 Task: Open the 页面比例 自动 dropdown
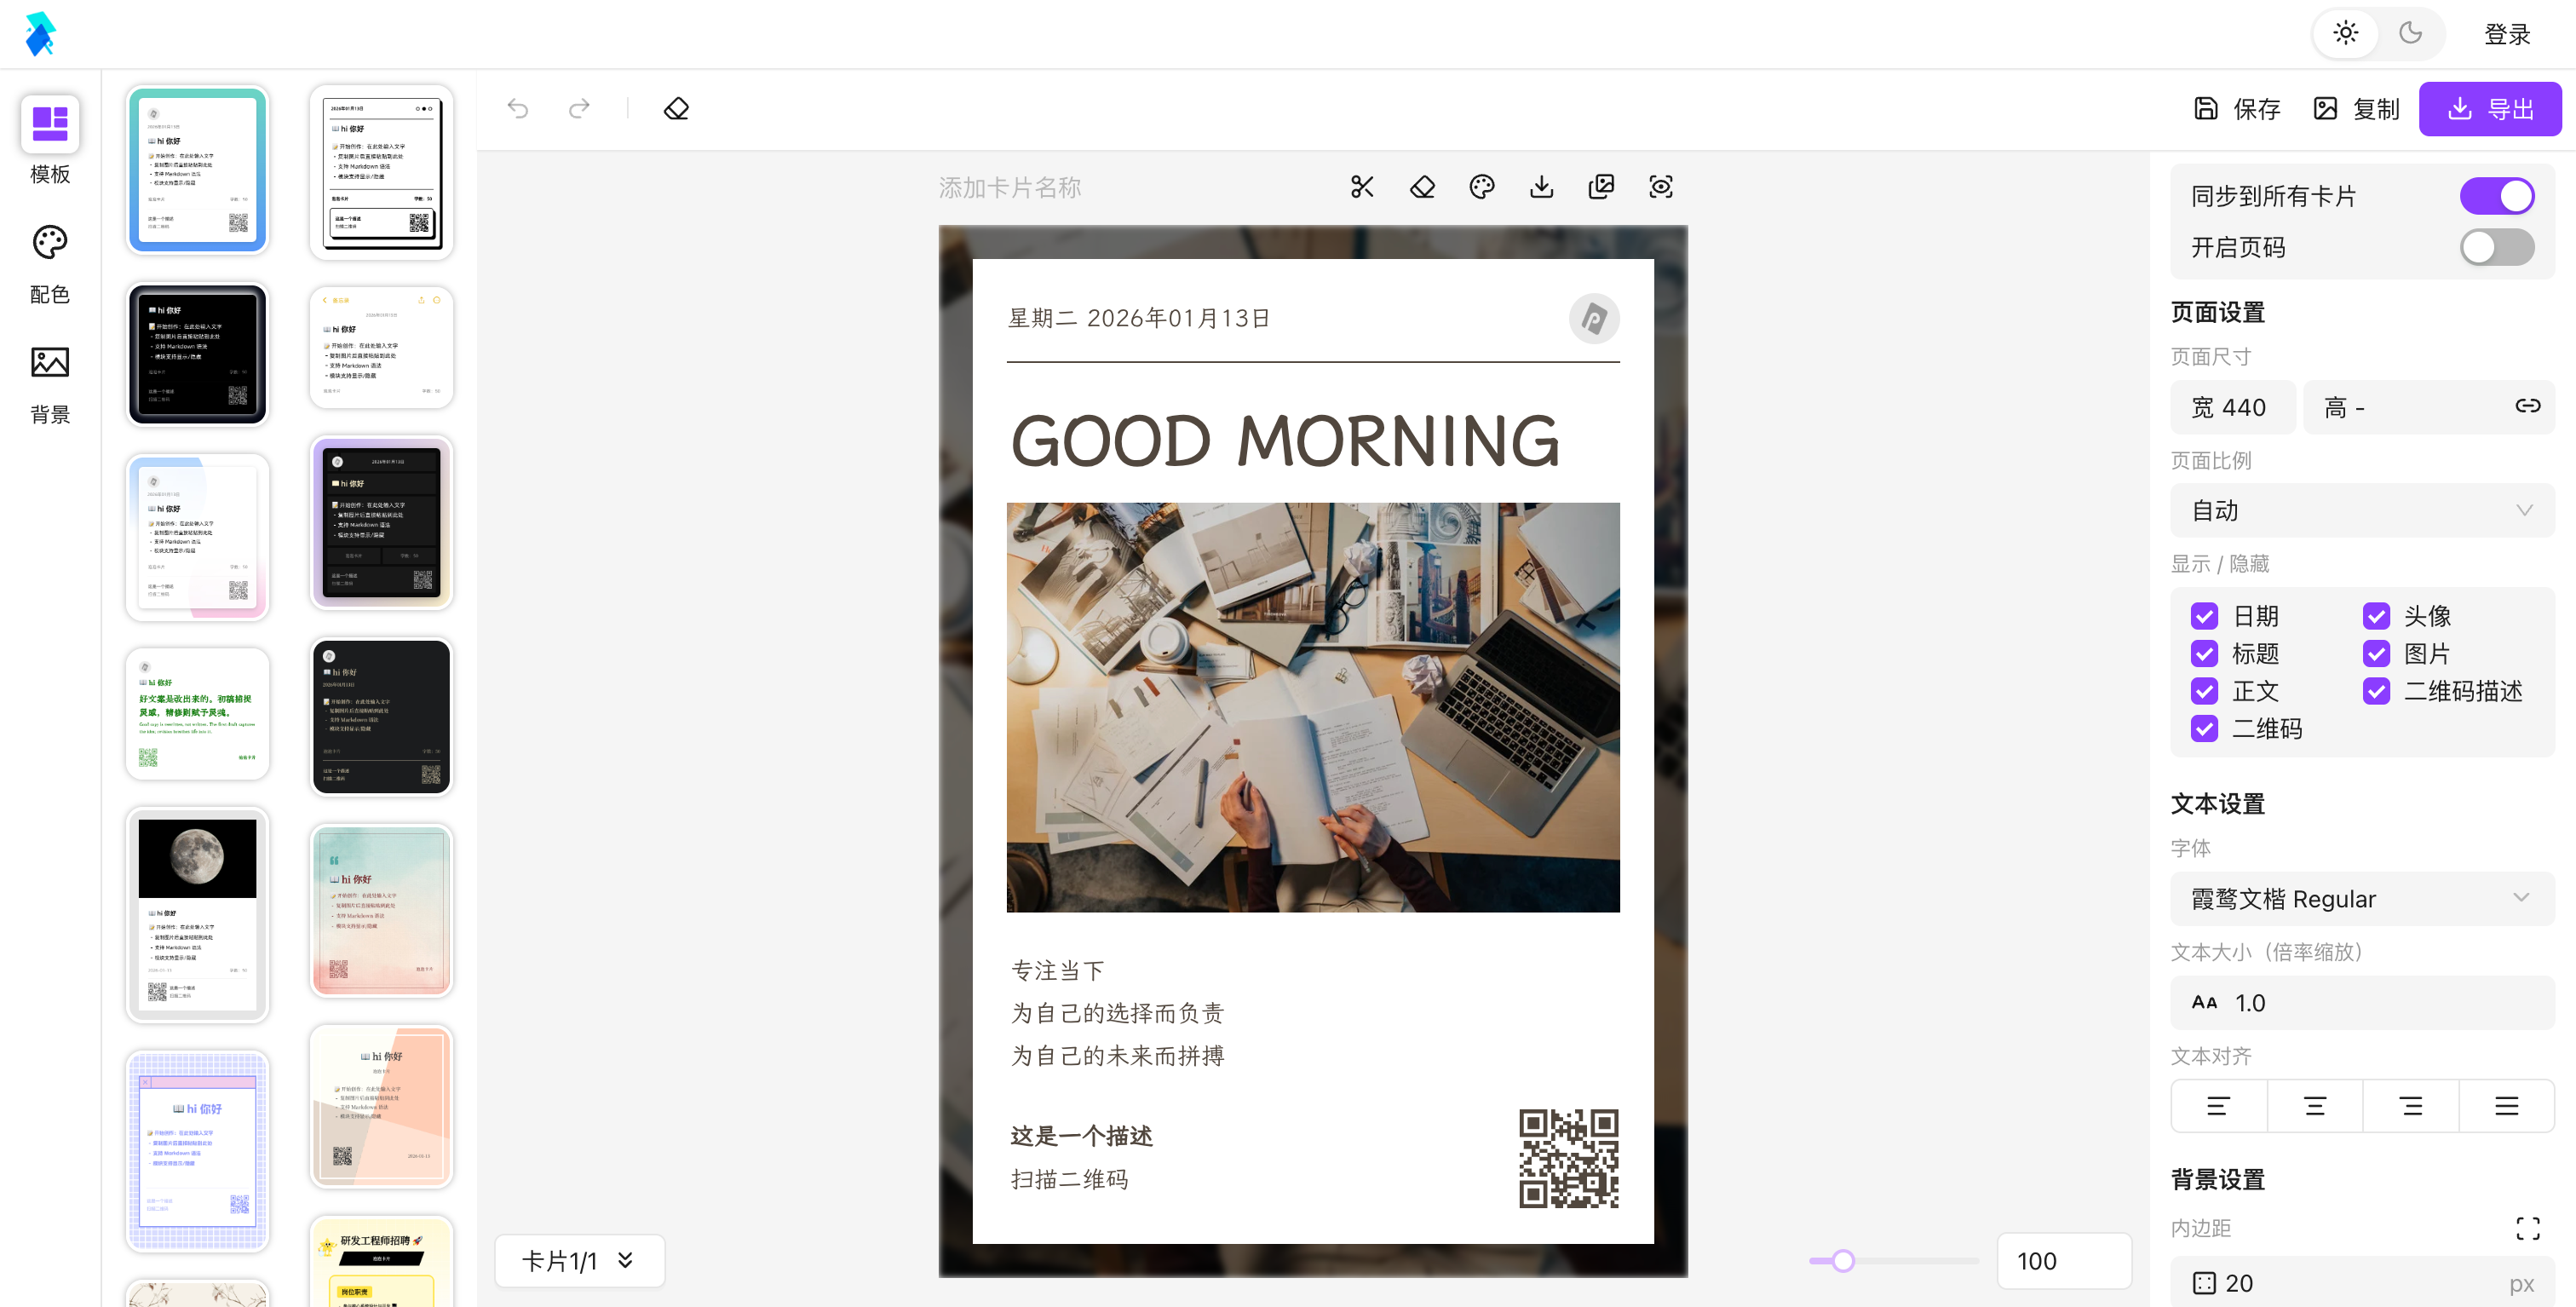[x=2361, y=511]
